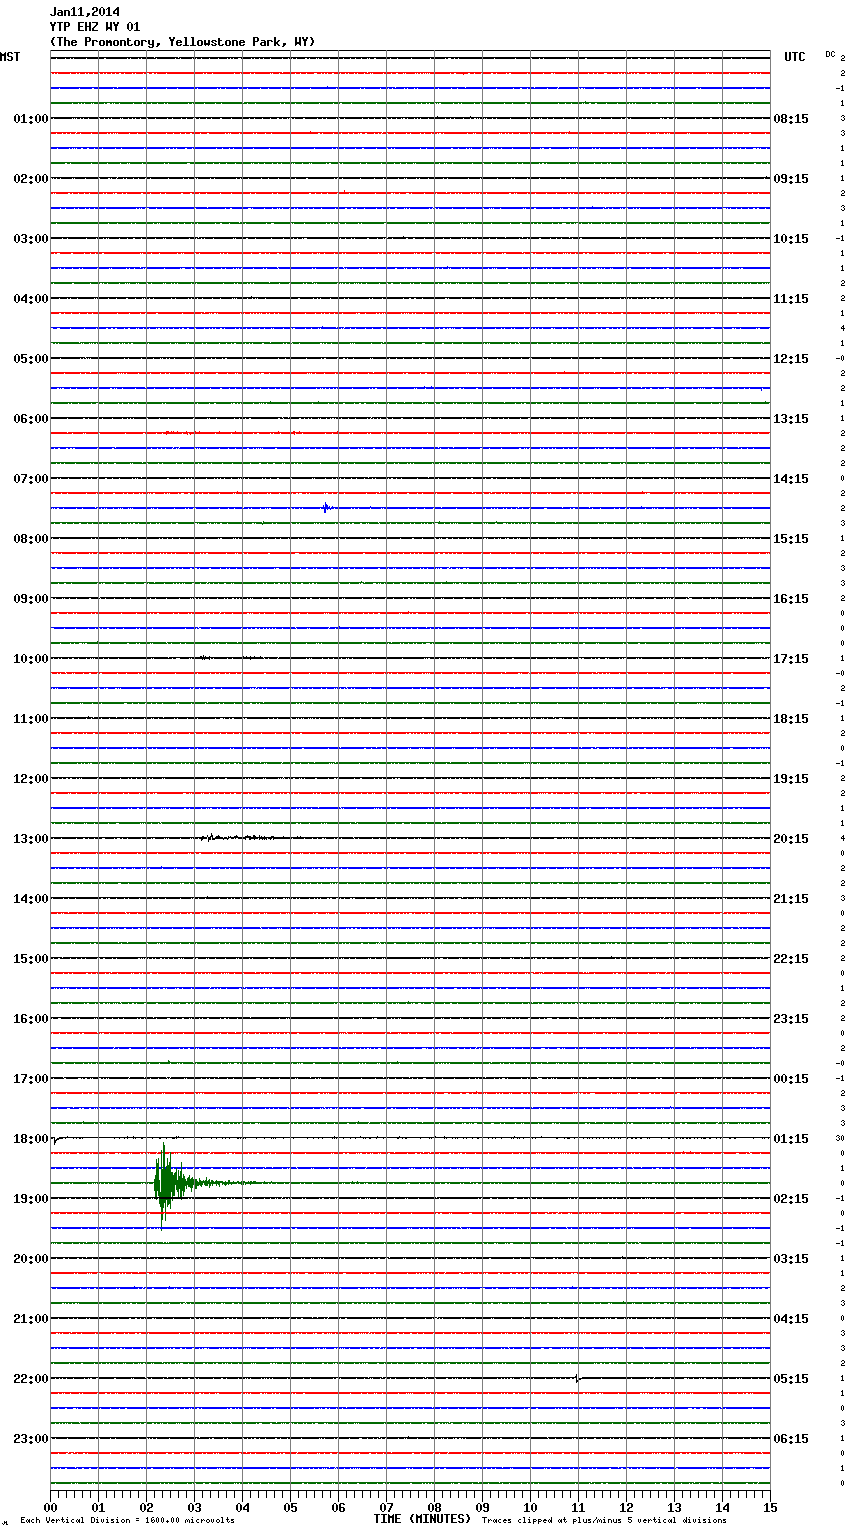Image resolution: width=850 pixels, height=1534 pixels.
Task: Click the DC column header
Action: pyautogui.click(x=830, y=54)
